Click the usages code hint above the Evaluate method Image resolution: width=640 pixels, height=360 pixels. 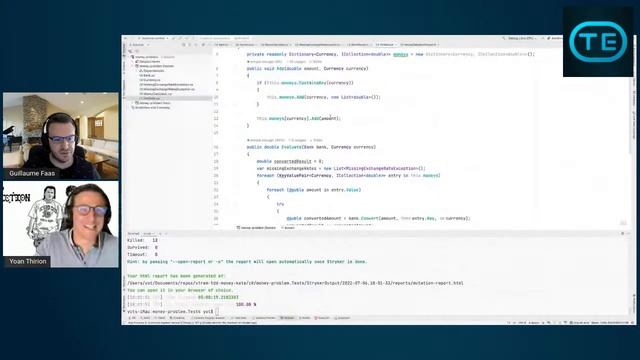[297, 140]
